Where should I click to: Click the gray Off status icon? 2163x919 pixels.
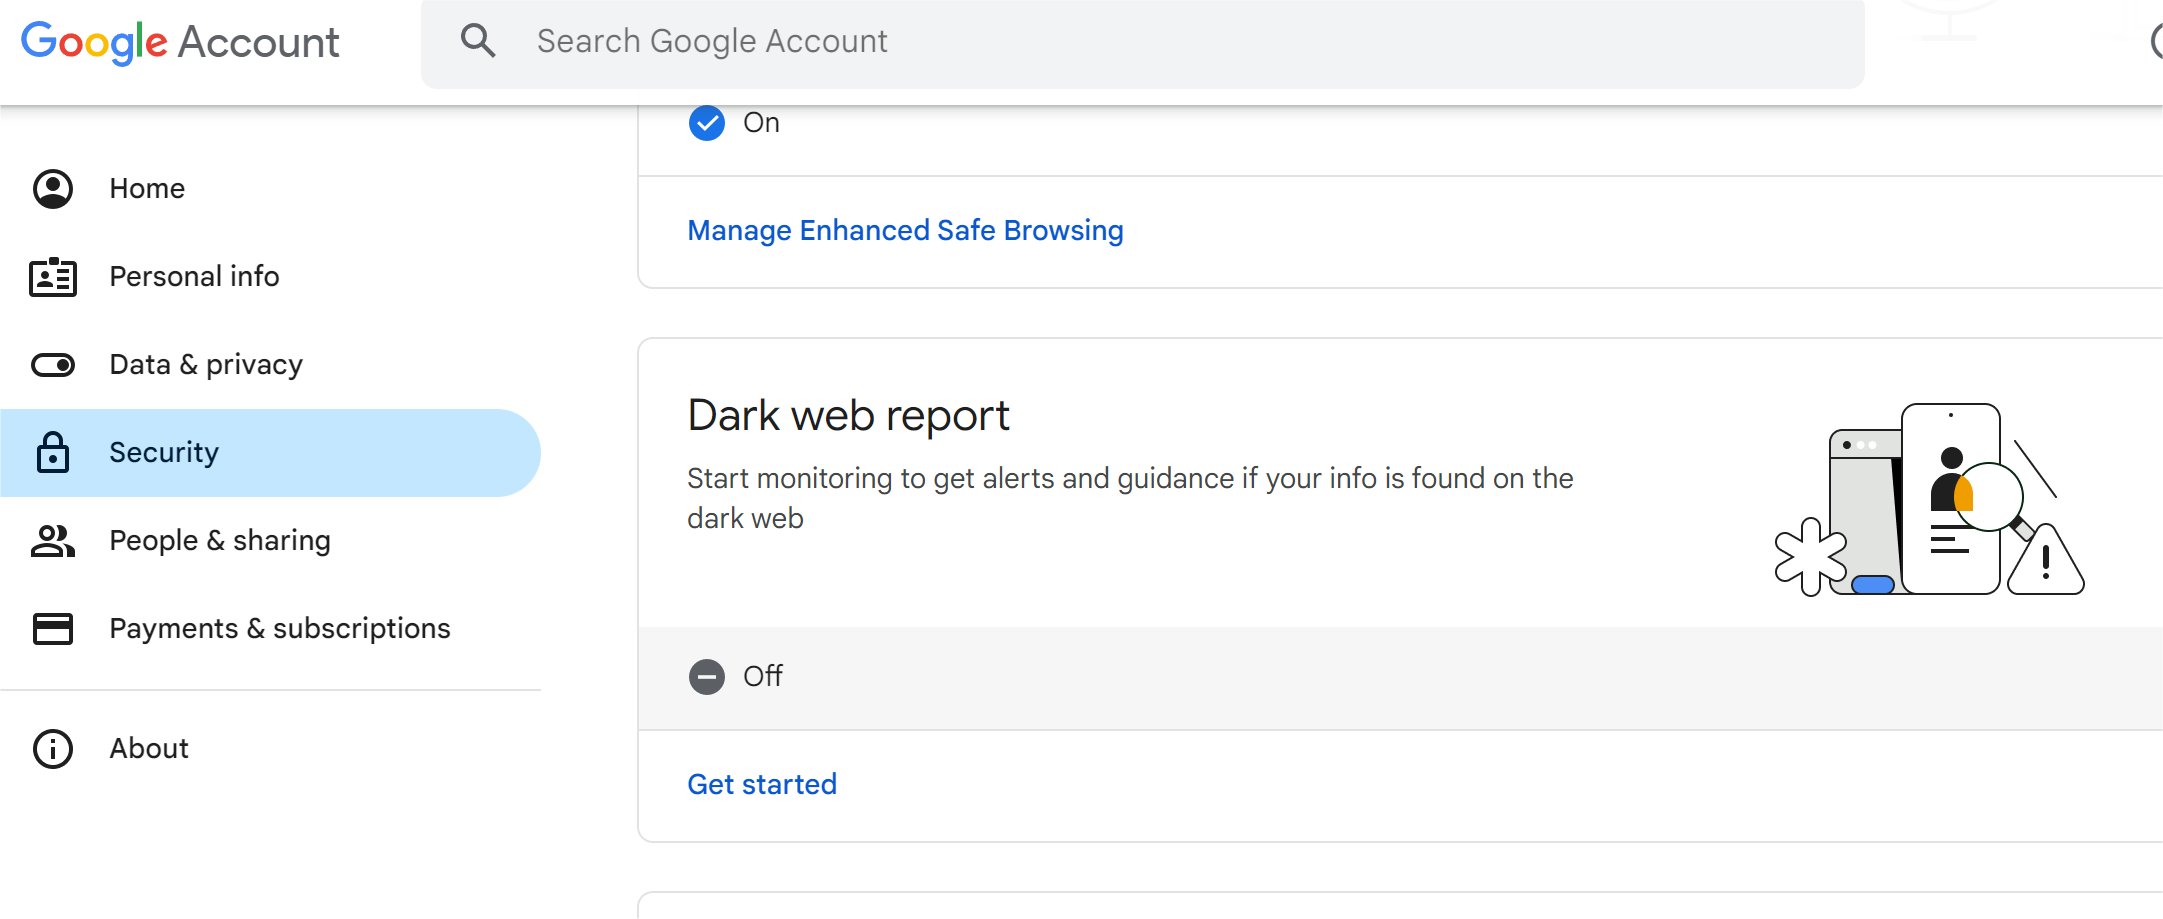707,677
